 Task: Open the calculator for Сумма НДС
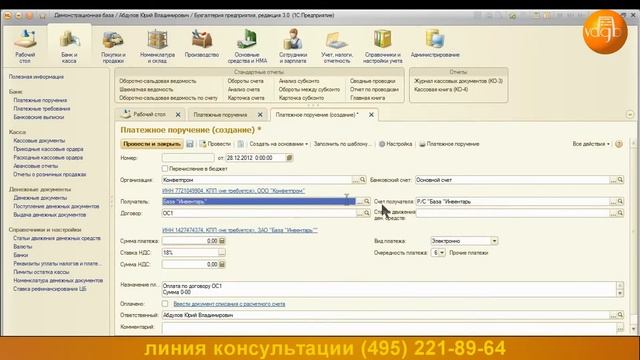pos(222,264)
